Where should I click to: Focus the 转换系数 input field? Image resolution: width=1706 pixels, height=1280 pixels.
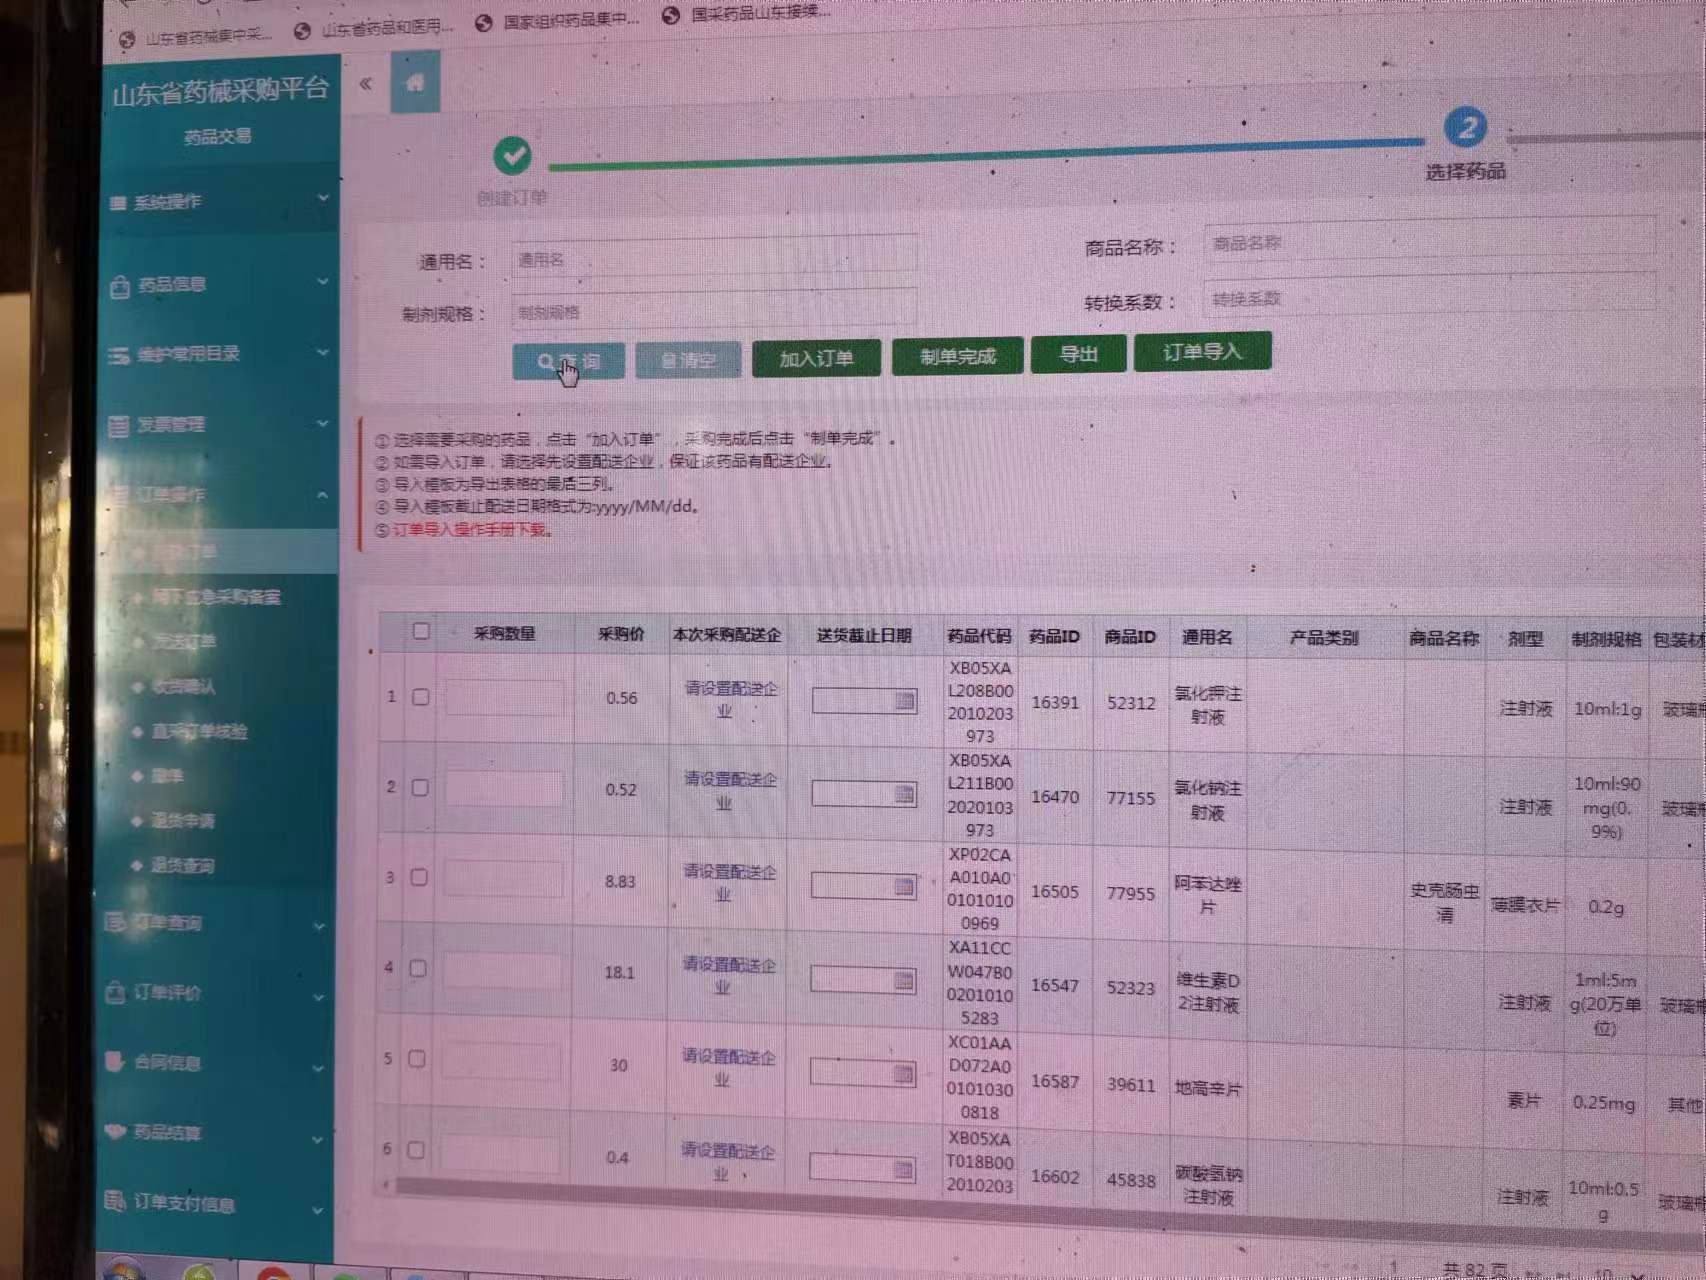pyautogui.click(x=1428, y=295)
